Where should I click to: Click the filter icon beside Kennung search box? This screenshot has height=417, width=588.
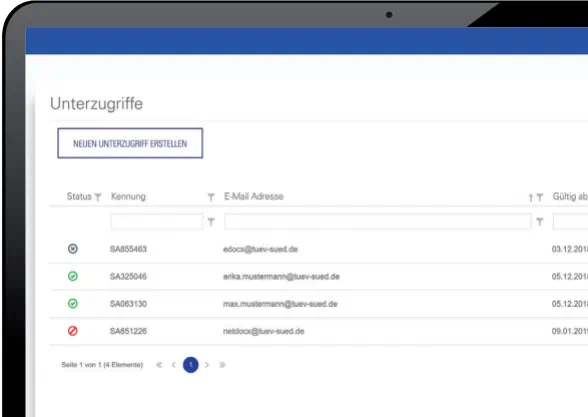[x=211, y=222]
